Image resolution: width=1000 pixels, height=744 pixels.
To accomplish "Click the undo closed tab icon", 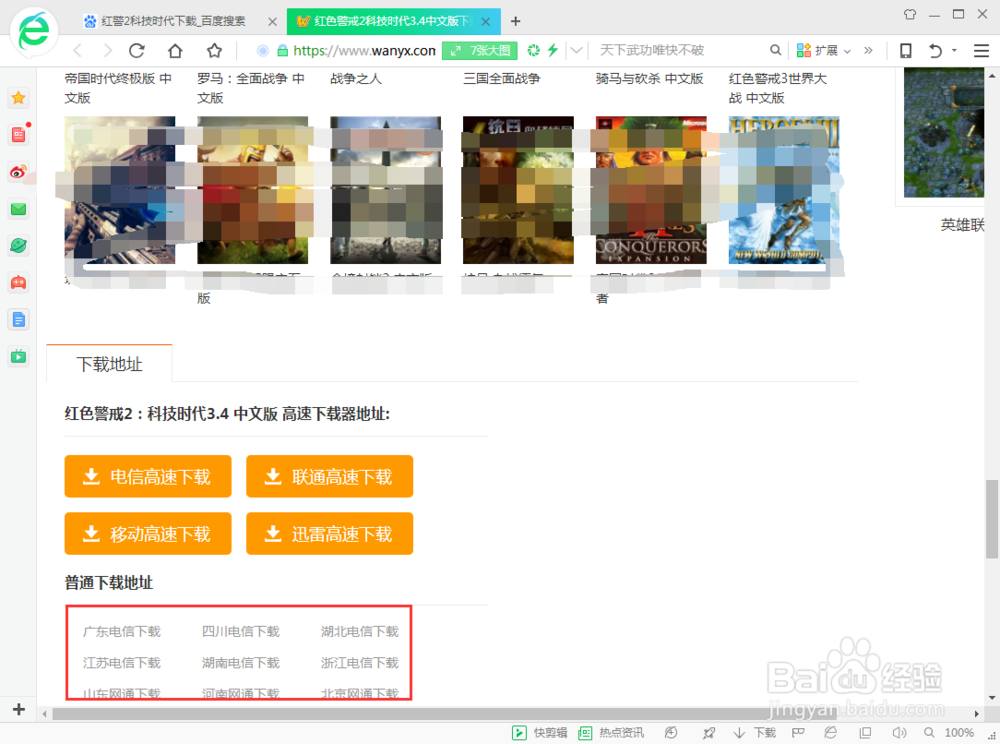I will (935, 50).
